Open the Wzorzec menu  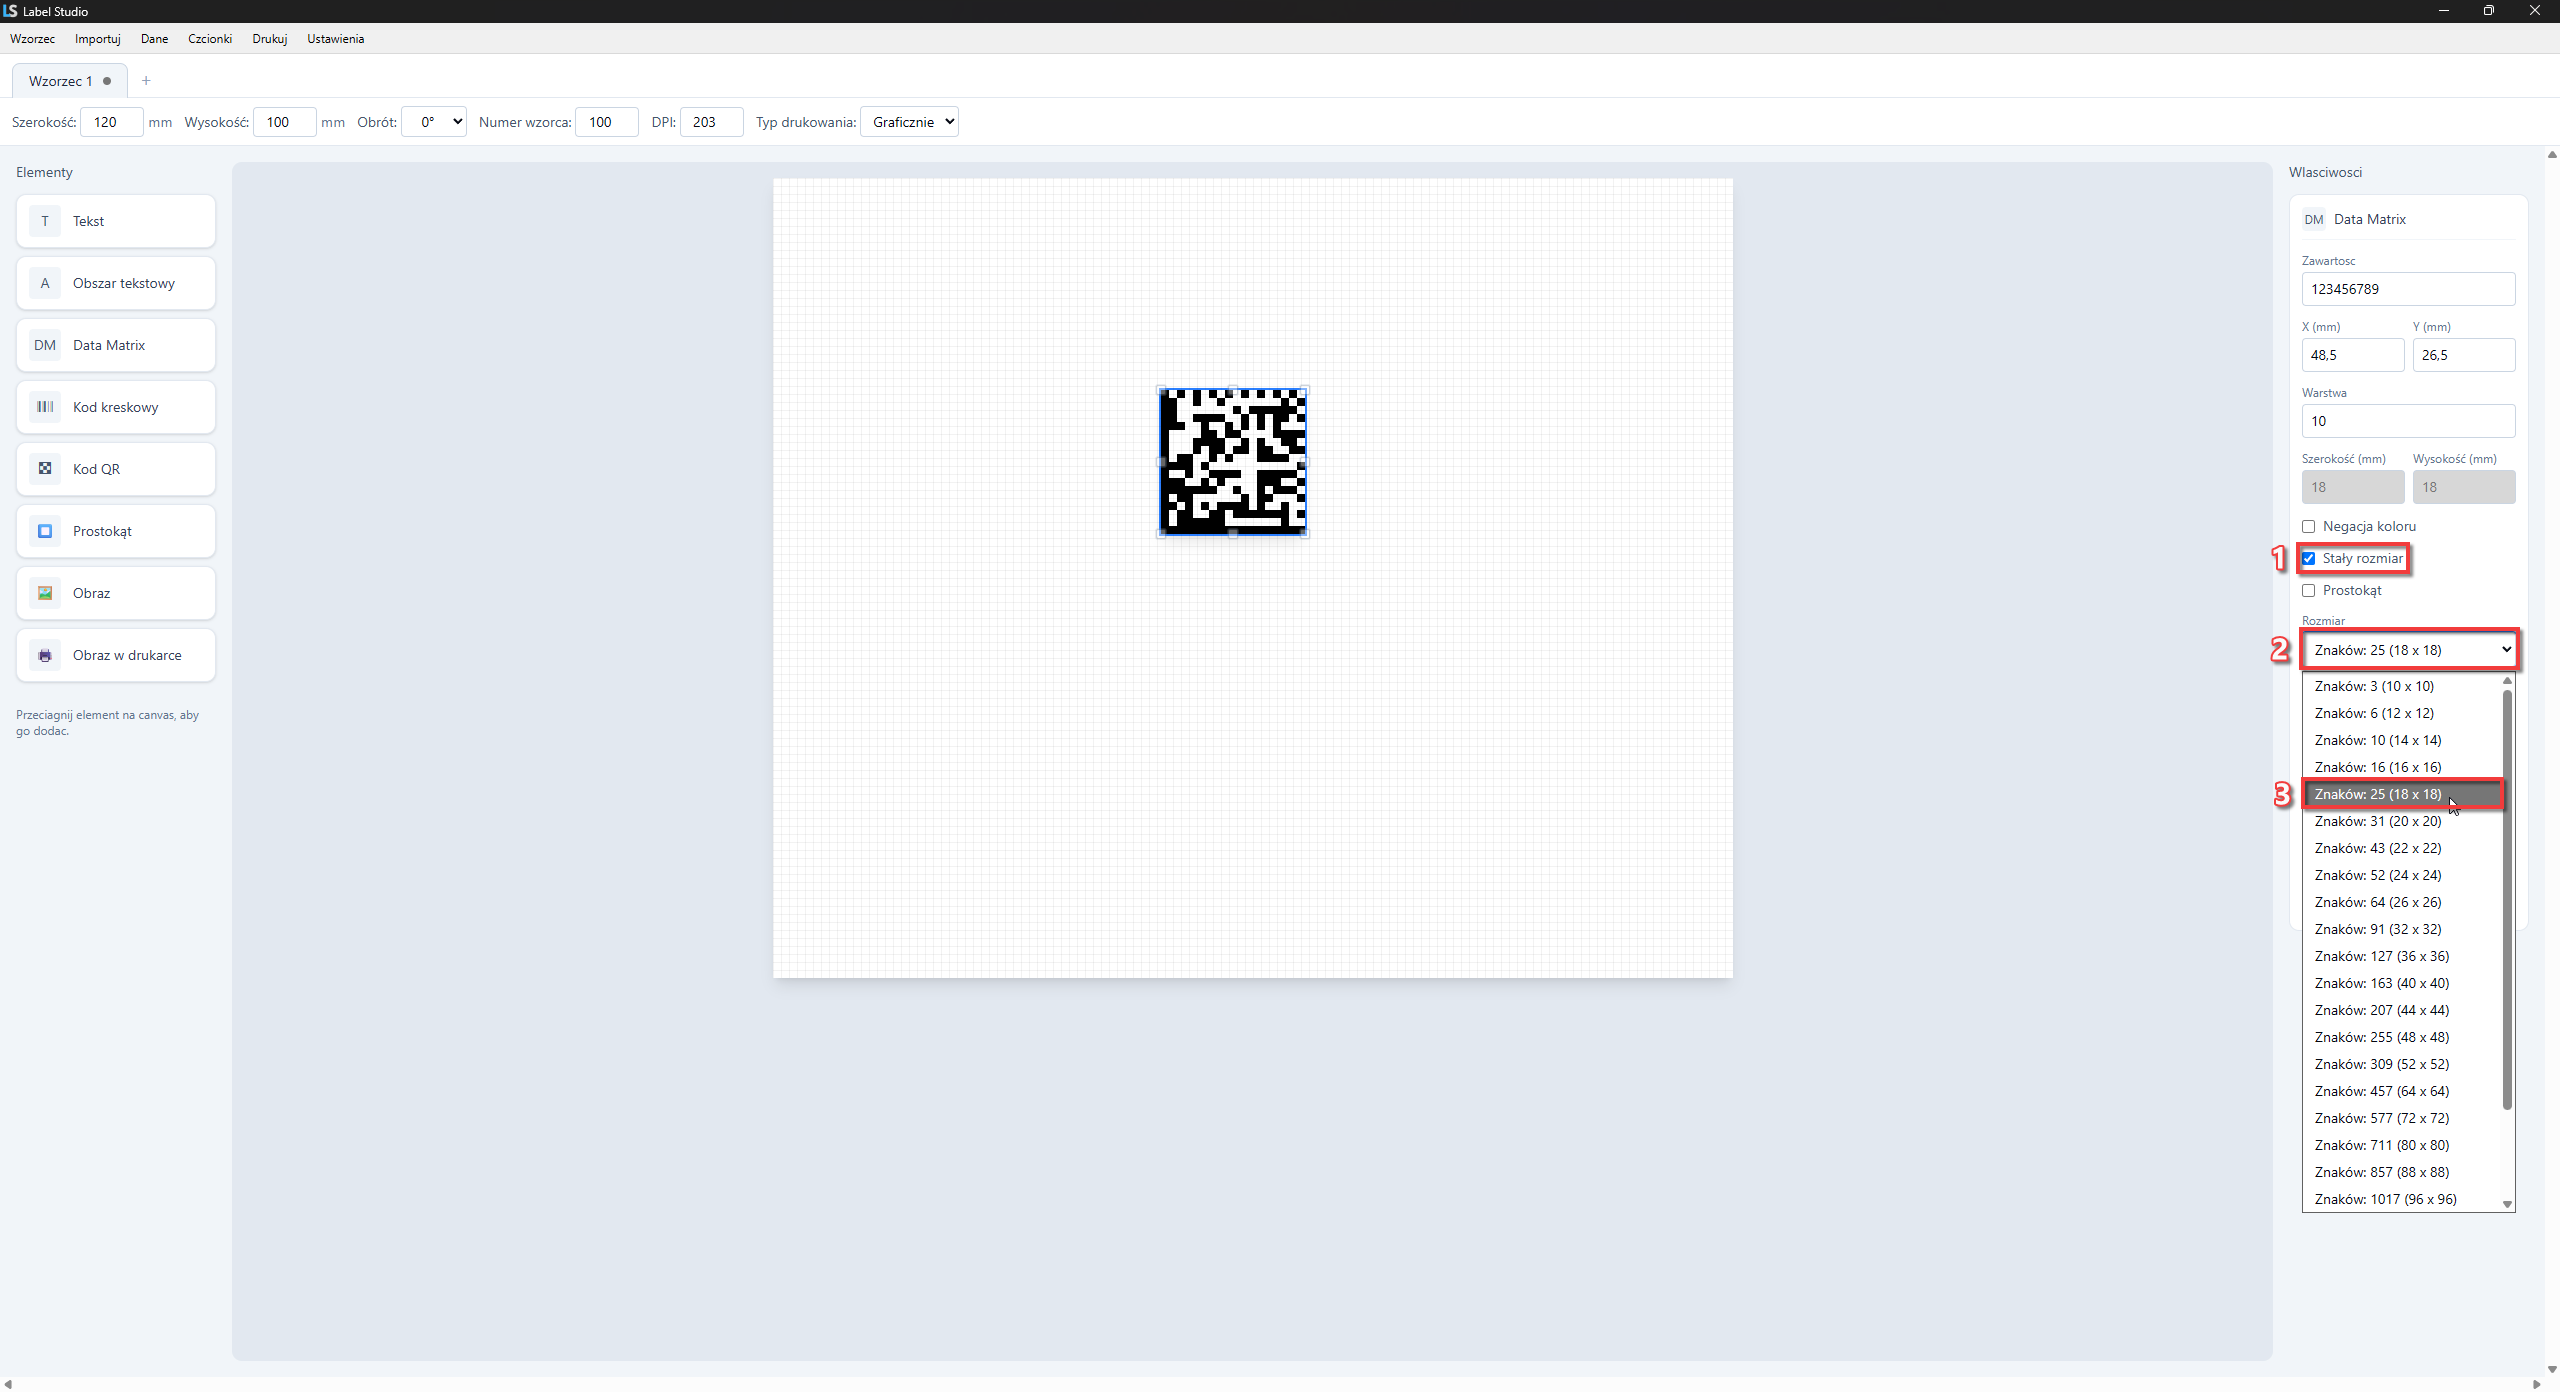(x=32, y=39)
